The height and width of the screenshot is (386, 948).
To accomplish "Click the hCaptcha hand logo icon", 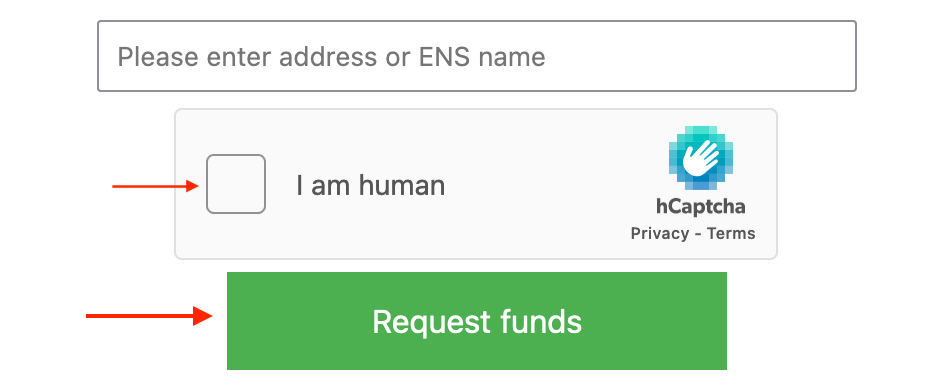I will (x=700, y=158).
